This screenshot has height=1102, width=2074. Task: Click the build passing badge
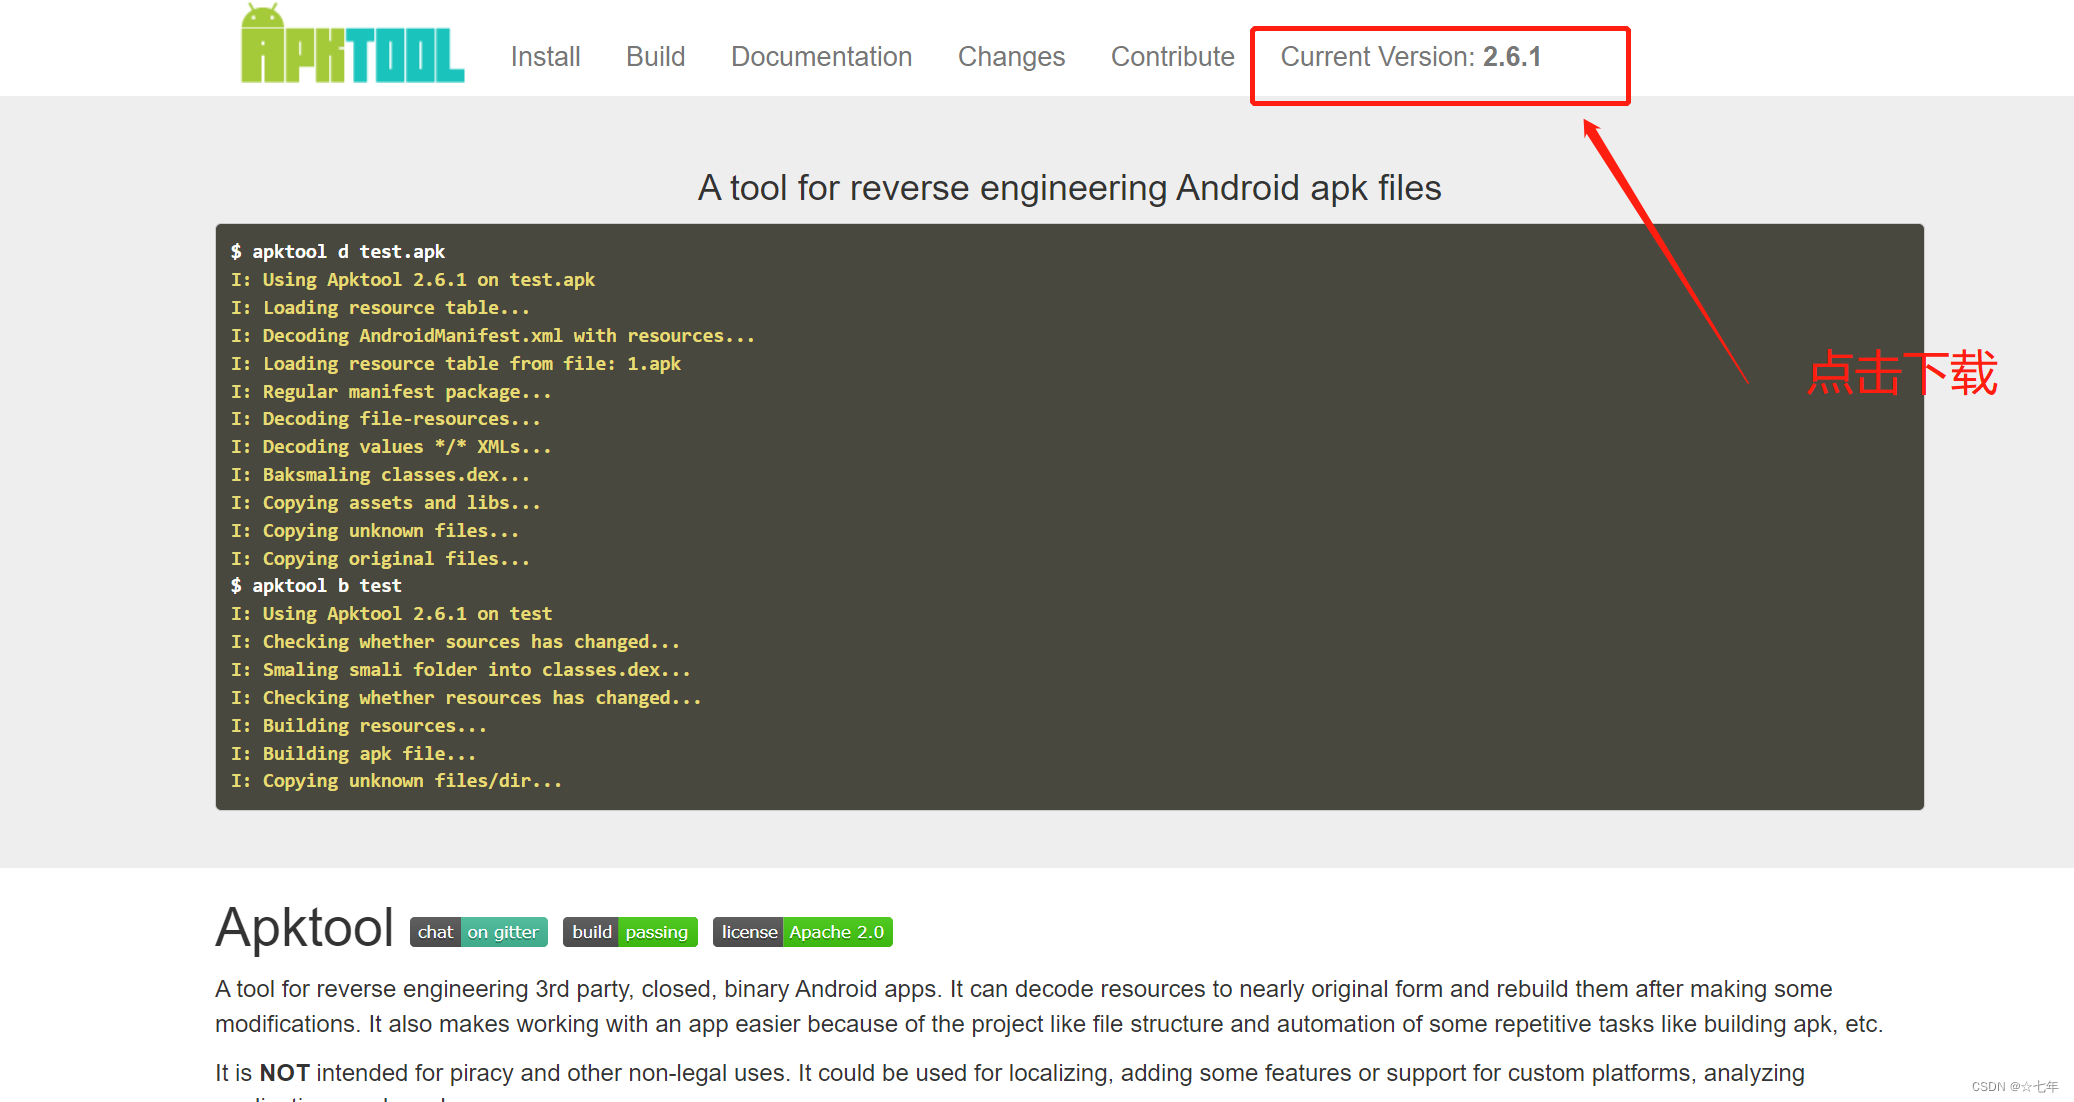coord(630,932)
